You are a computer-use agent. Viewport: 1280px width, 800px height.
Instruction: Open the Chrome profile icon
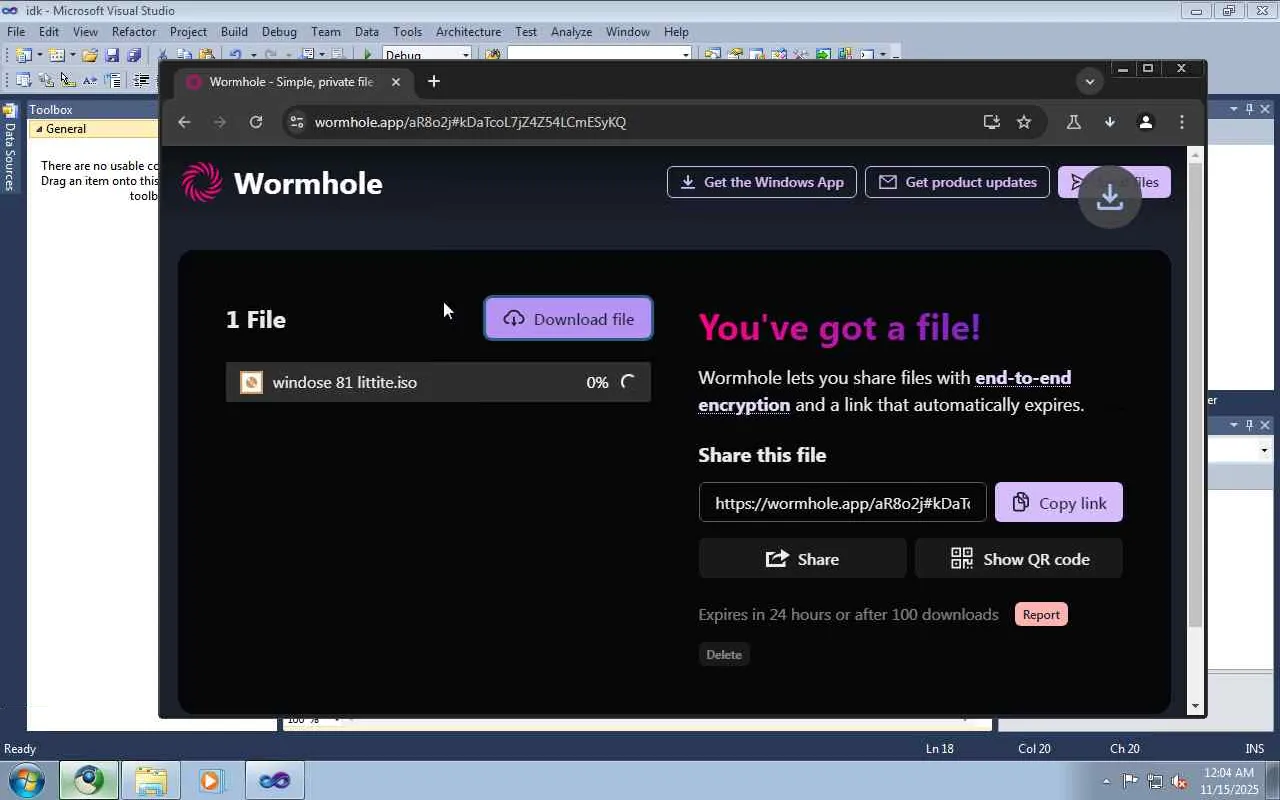click(x=1146, y=122)
